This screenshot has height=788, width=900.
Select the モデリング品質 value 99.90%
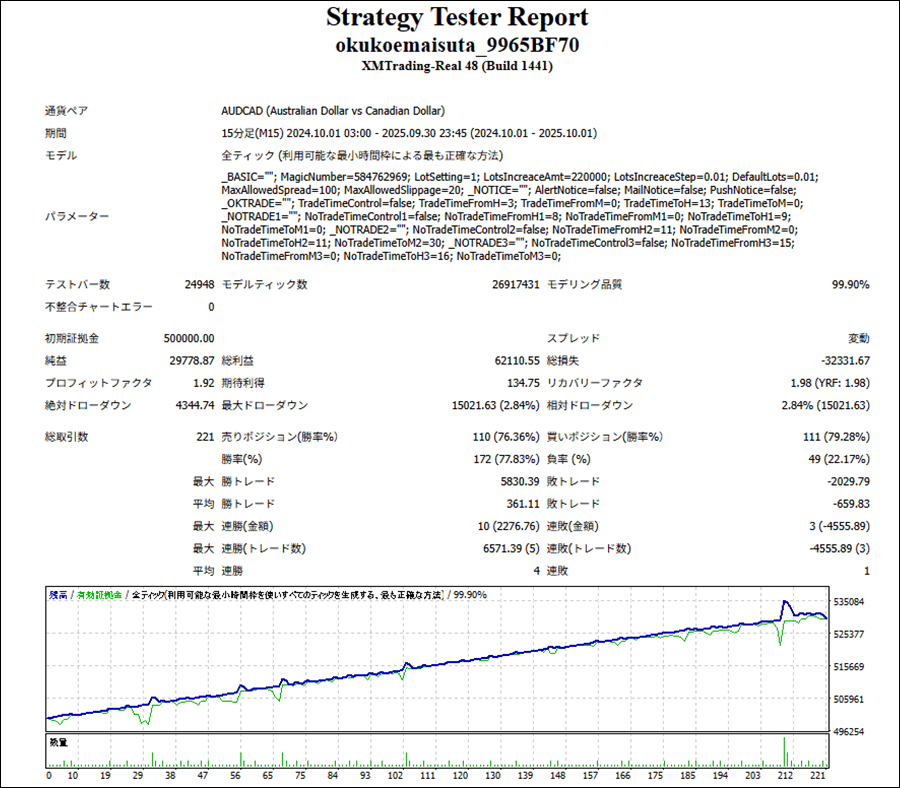coord(850,285)
